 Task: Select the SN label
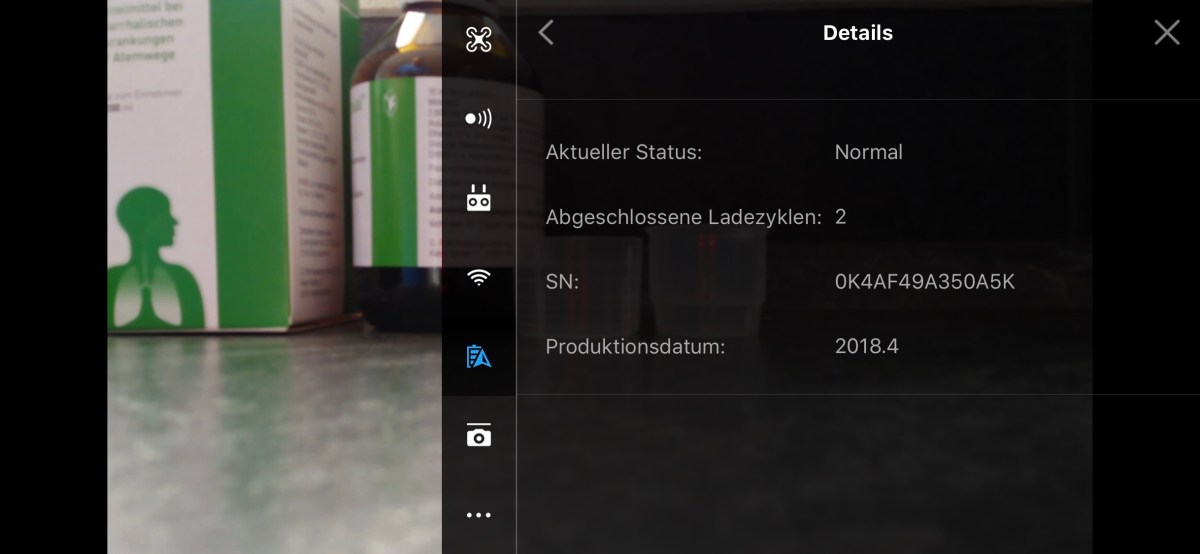[x=562, y=282]
